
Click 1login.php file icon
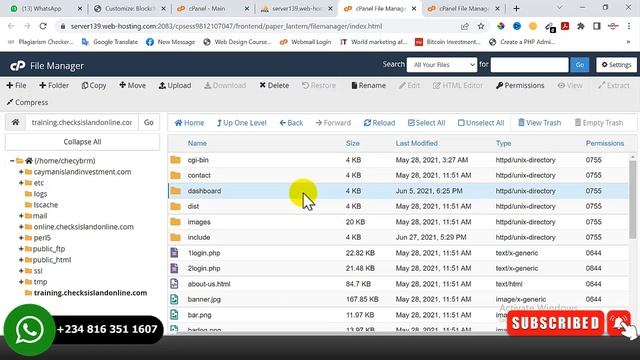[174, 253]
